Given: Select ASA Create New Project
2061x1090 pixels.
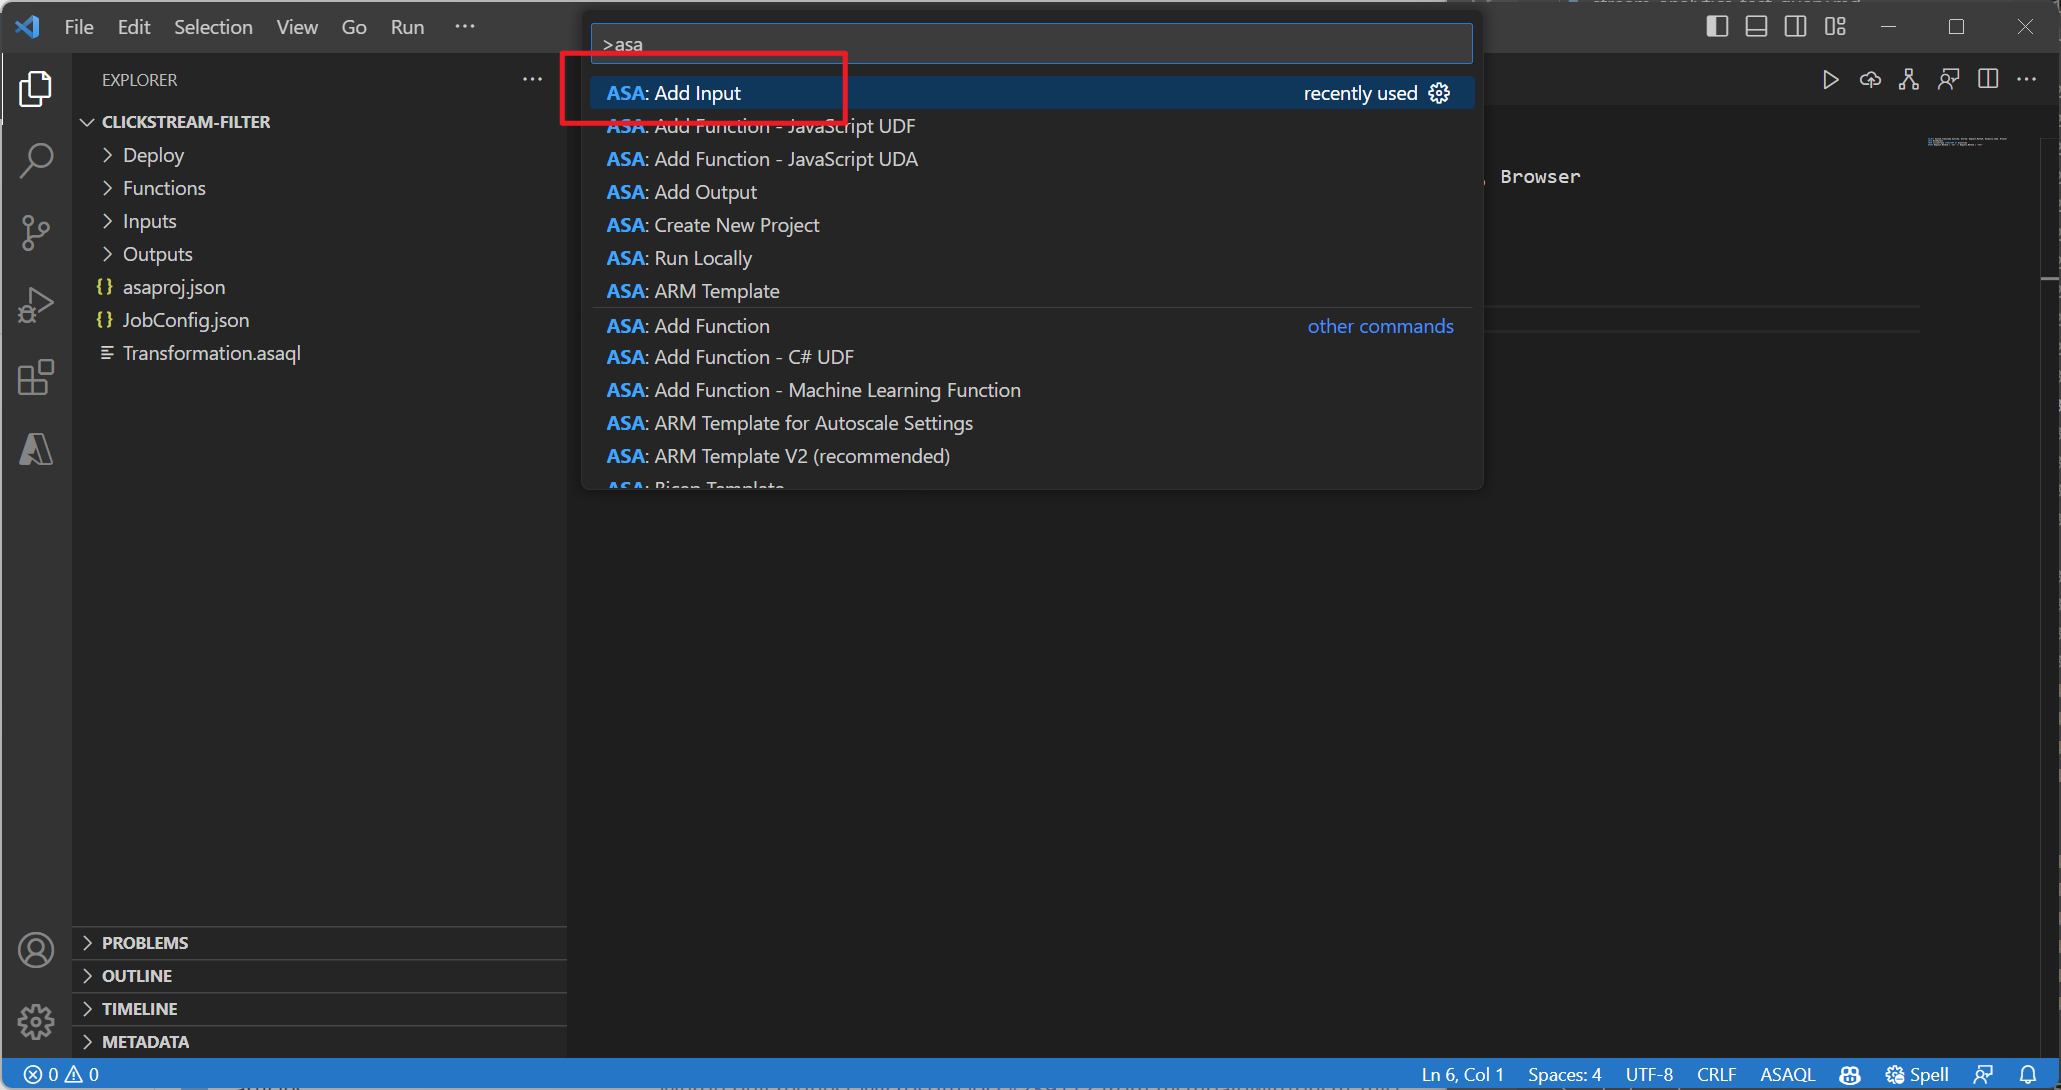Looking at the screenshot, I should [714, 225].
